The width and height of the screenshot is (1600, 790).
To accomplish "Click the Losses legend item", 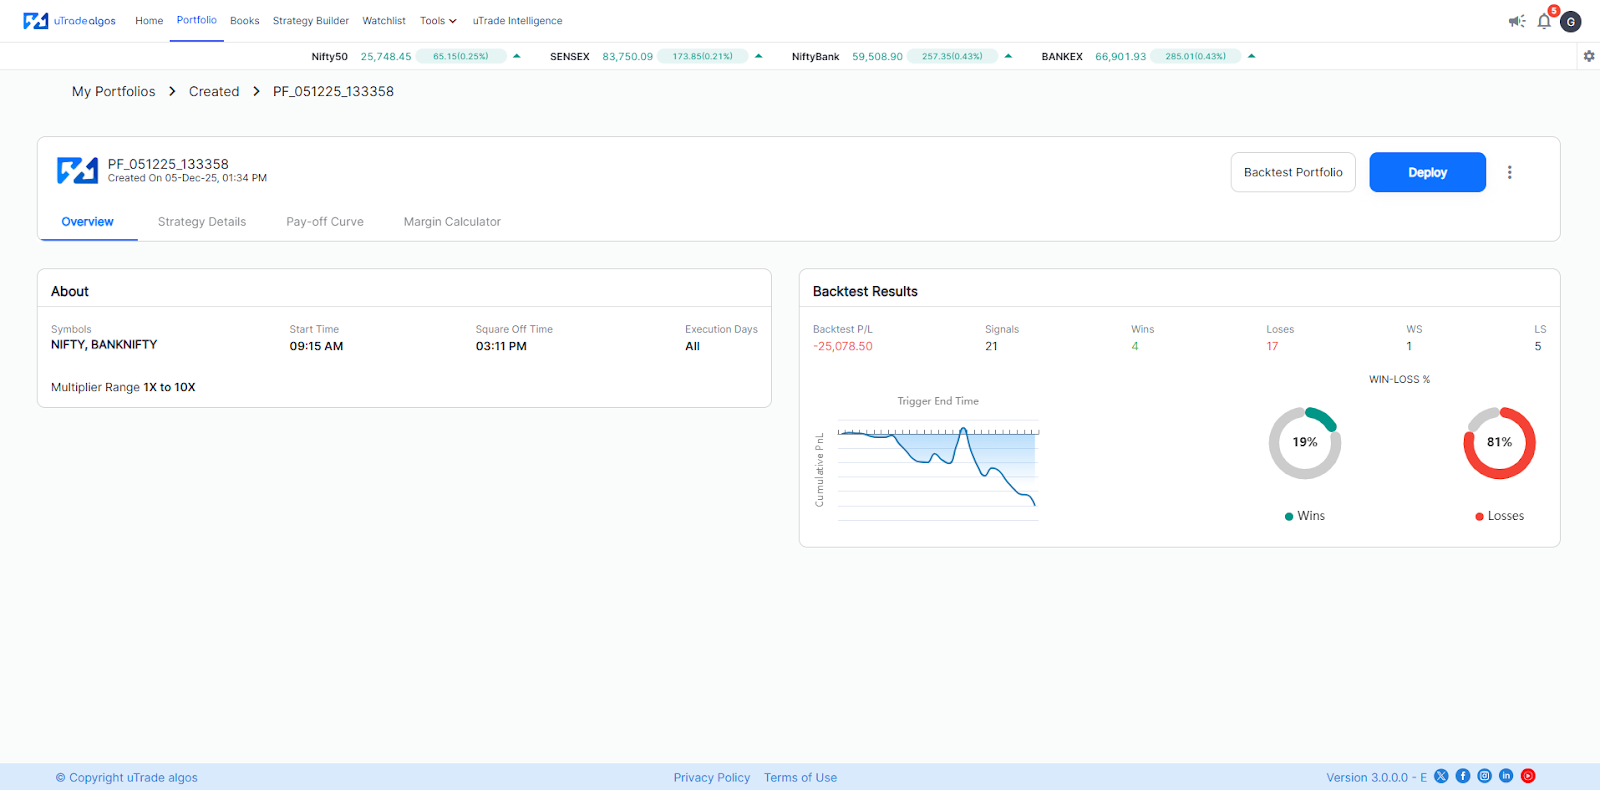I will point(1499,516).
